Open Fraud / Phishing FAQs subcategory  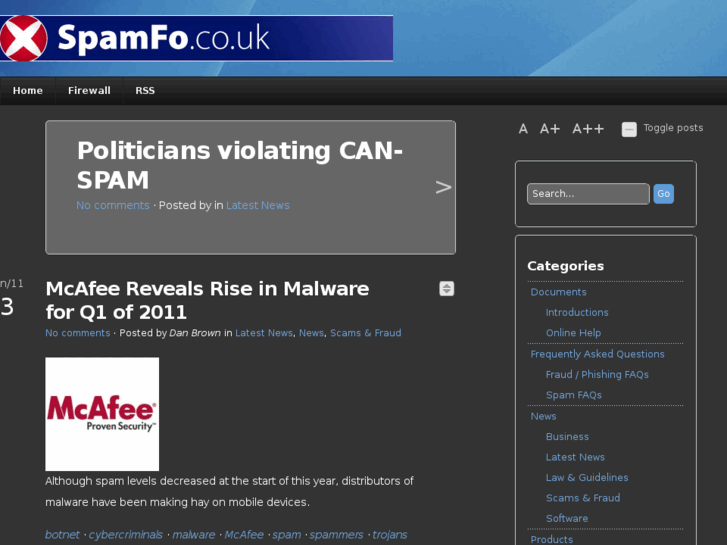(597, 375)
